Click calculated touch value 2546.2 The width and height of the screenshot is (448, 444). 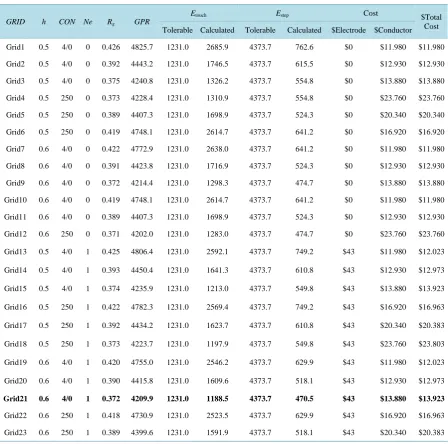217,362
